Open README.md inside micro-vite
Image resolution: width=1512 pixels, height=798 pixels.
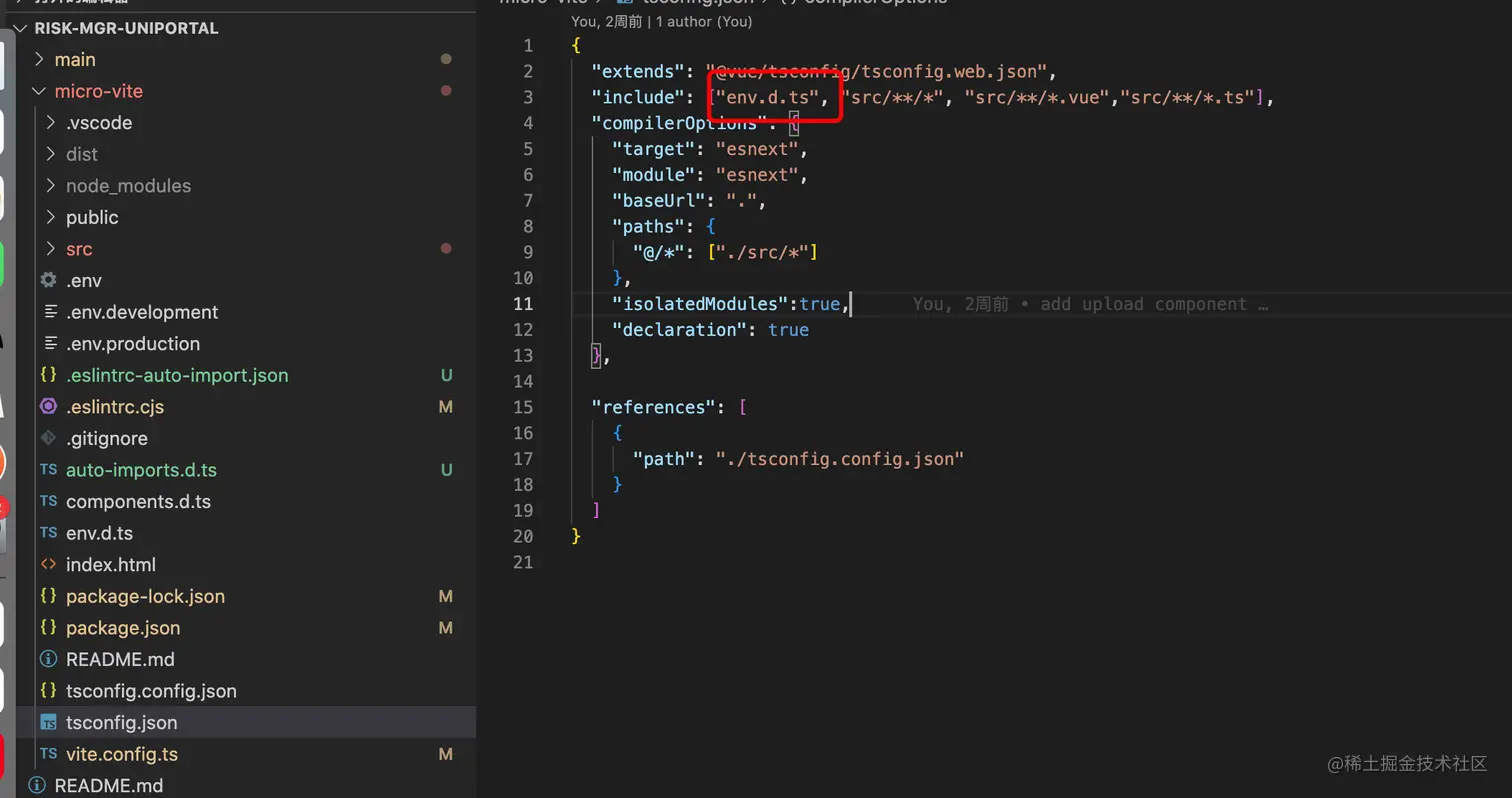pos(120,660)
